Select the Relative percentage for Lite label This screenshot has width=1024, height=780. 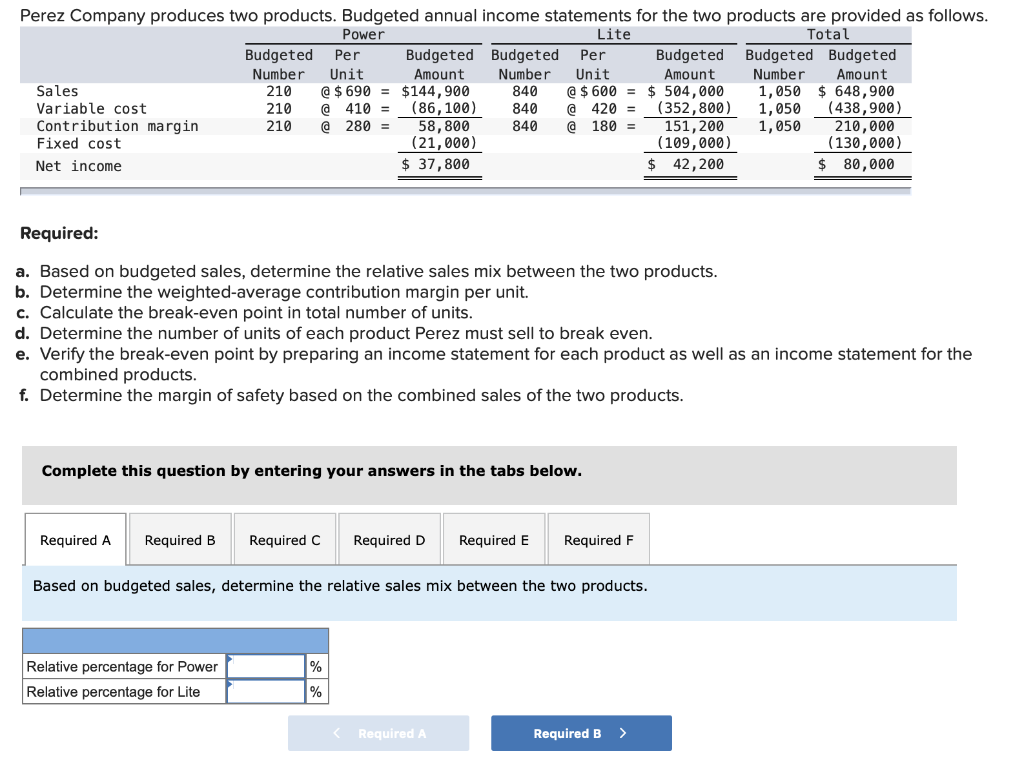tap(115, 691)
